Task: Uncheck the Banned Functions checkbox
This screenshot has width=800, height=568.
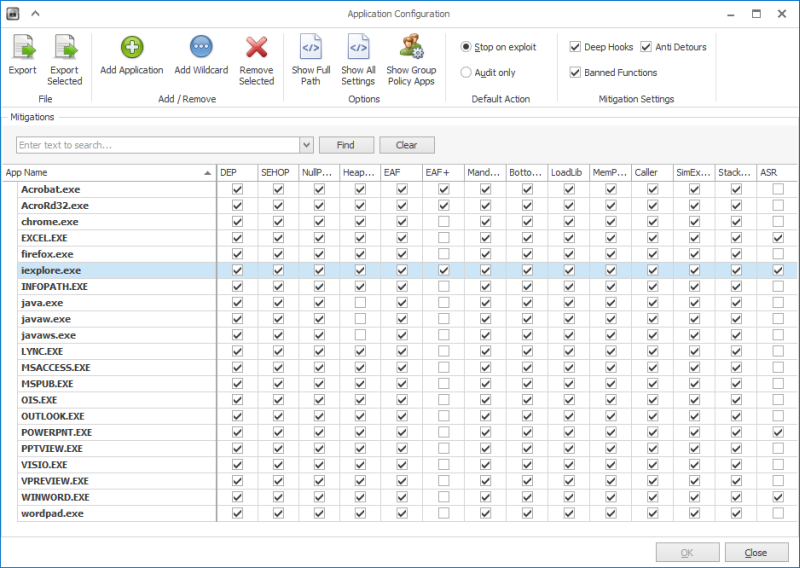Action: (x=575, y=73)
